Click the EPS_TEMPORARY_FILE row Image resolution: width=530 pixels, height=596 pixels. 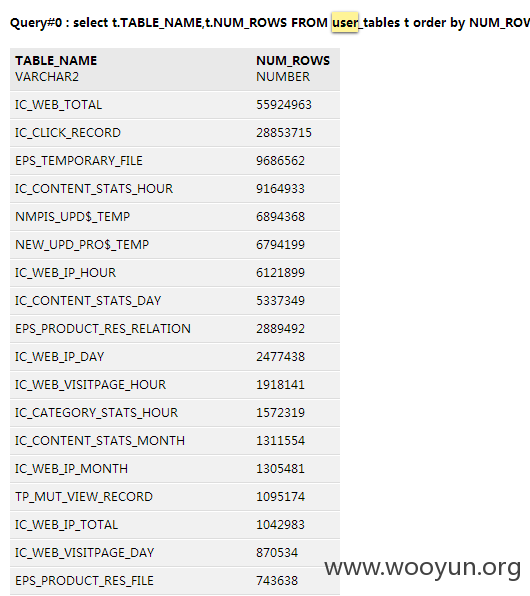pyautogui.click(x=175, y=161)
